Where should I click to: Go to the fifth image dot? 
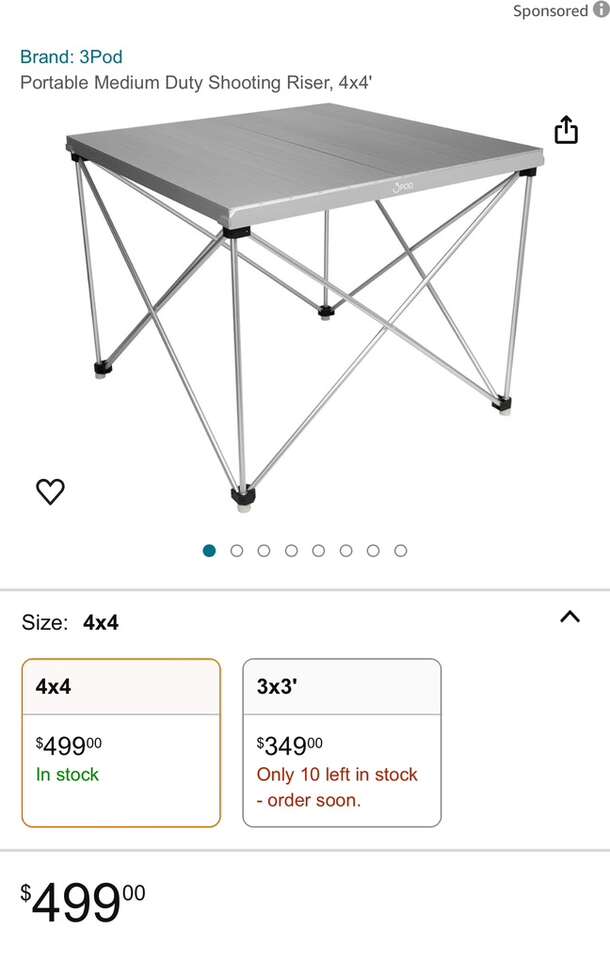pyautogui.click(x=319, y=550)
